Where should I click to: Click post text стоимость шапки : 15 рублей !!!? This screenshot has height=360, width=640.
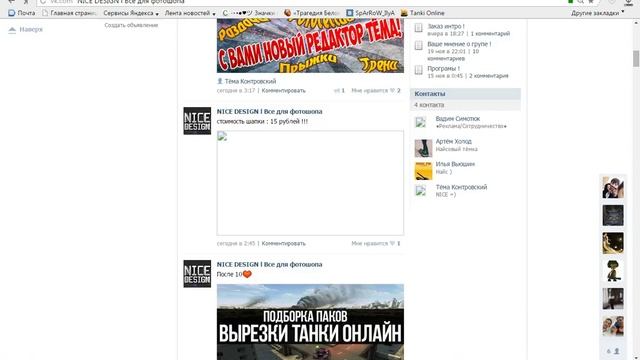(x=262, y=121)
